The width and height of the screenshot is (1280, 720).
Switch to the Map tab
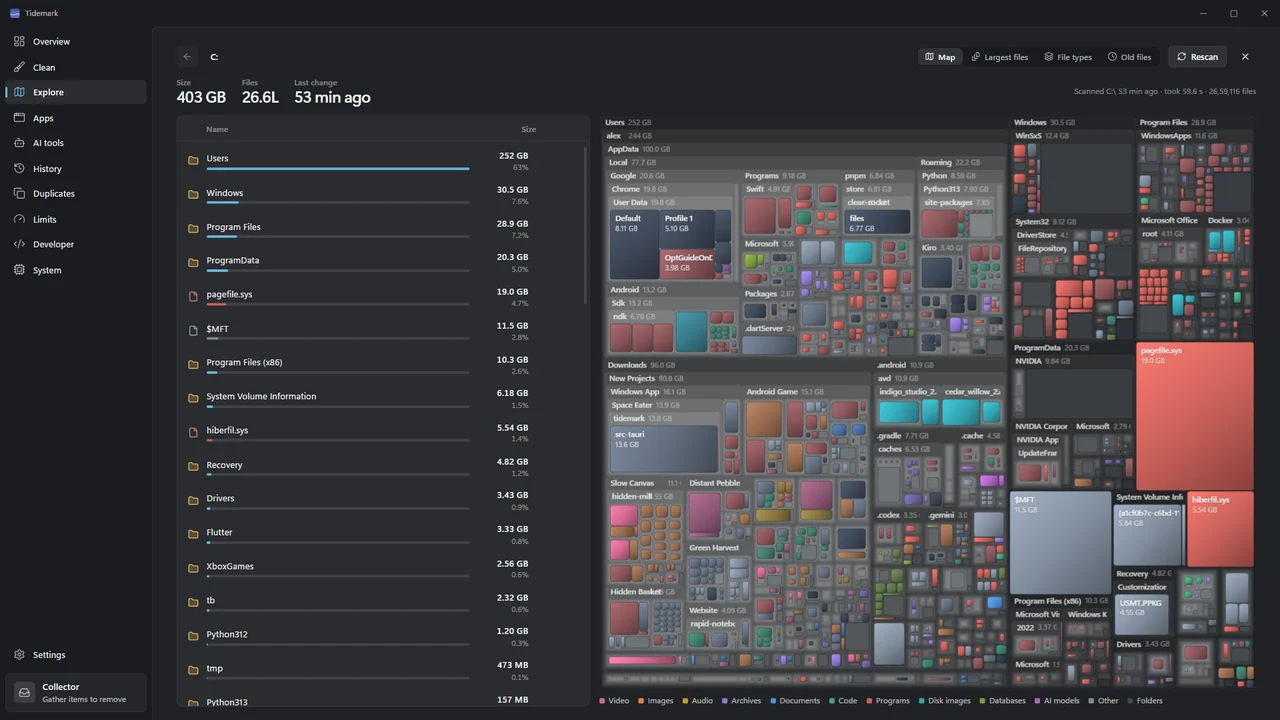tap(940, 57)
